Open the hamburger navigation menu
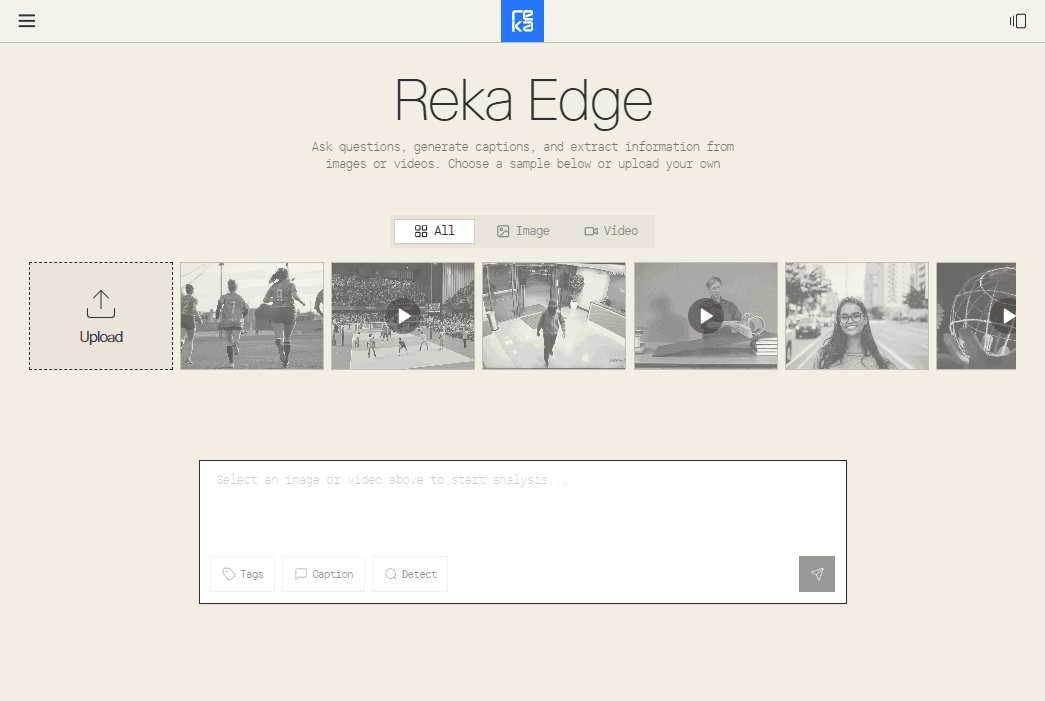Image resolution: width=1045 pixels, height=701 pixels. pos(26,20)
